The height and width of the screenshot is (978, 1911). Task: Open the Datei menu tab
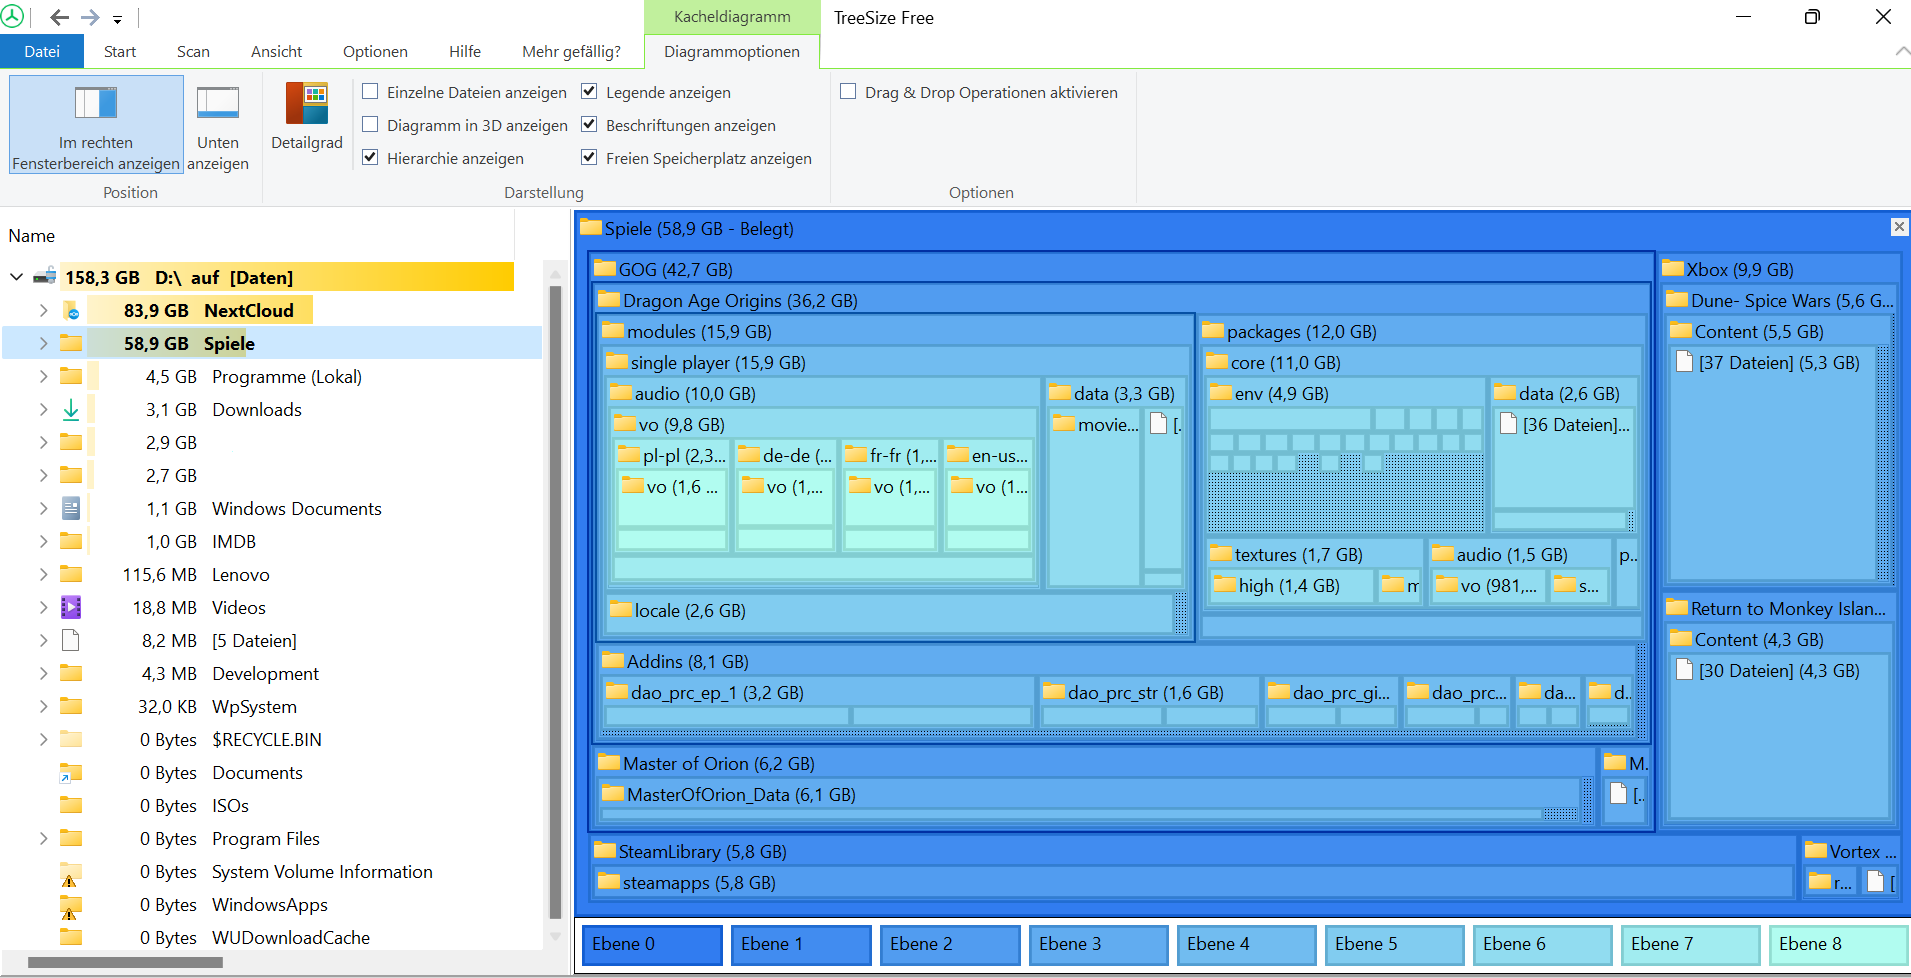point(42,52)
